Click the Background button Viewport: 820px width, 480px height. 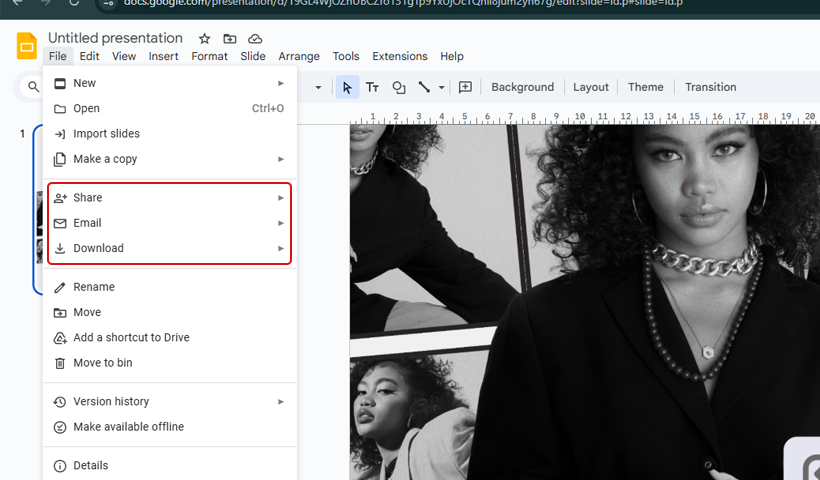click(x=522, y=87)
